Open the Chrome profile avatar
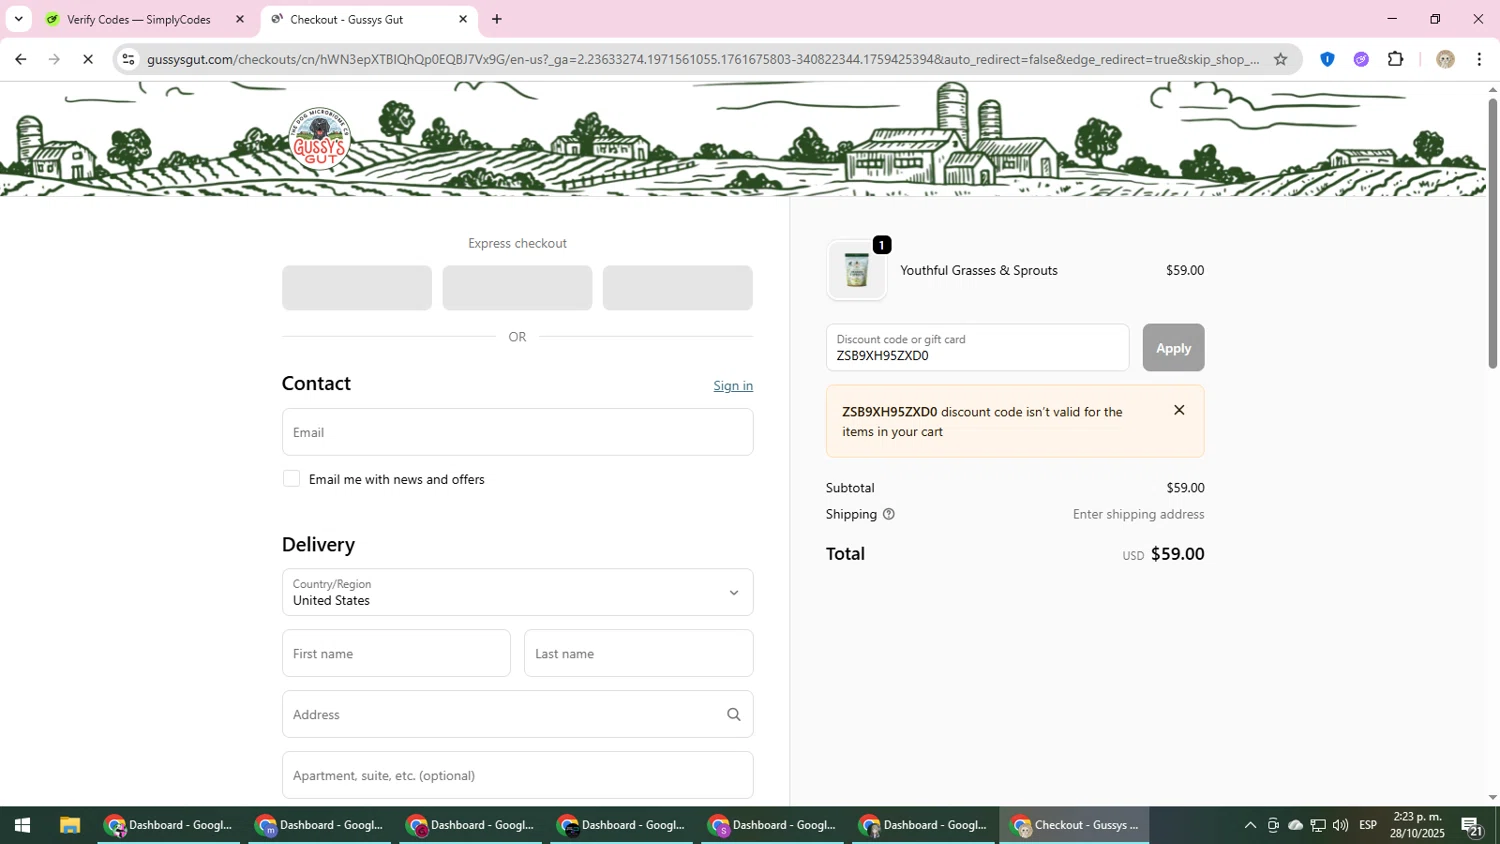Viewport: 1500px width, 844px height. coord(1445,59)
